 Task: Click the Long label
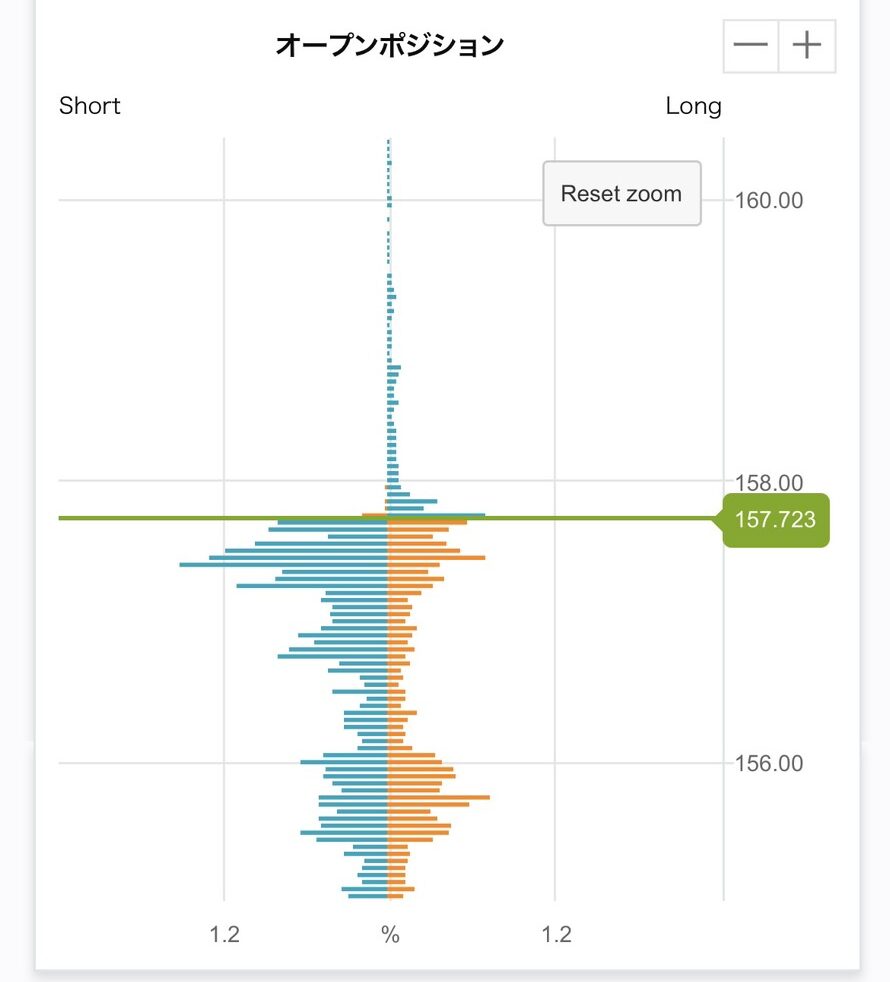[693, 106]
